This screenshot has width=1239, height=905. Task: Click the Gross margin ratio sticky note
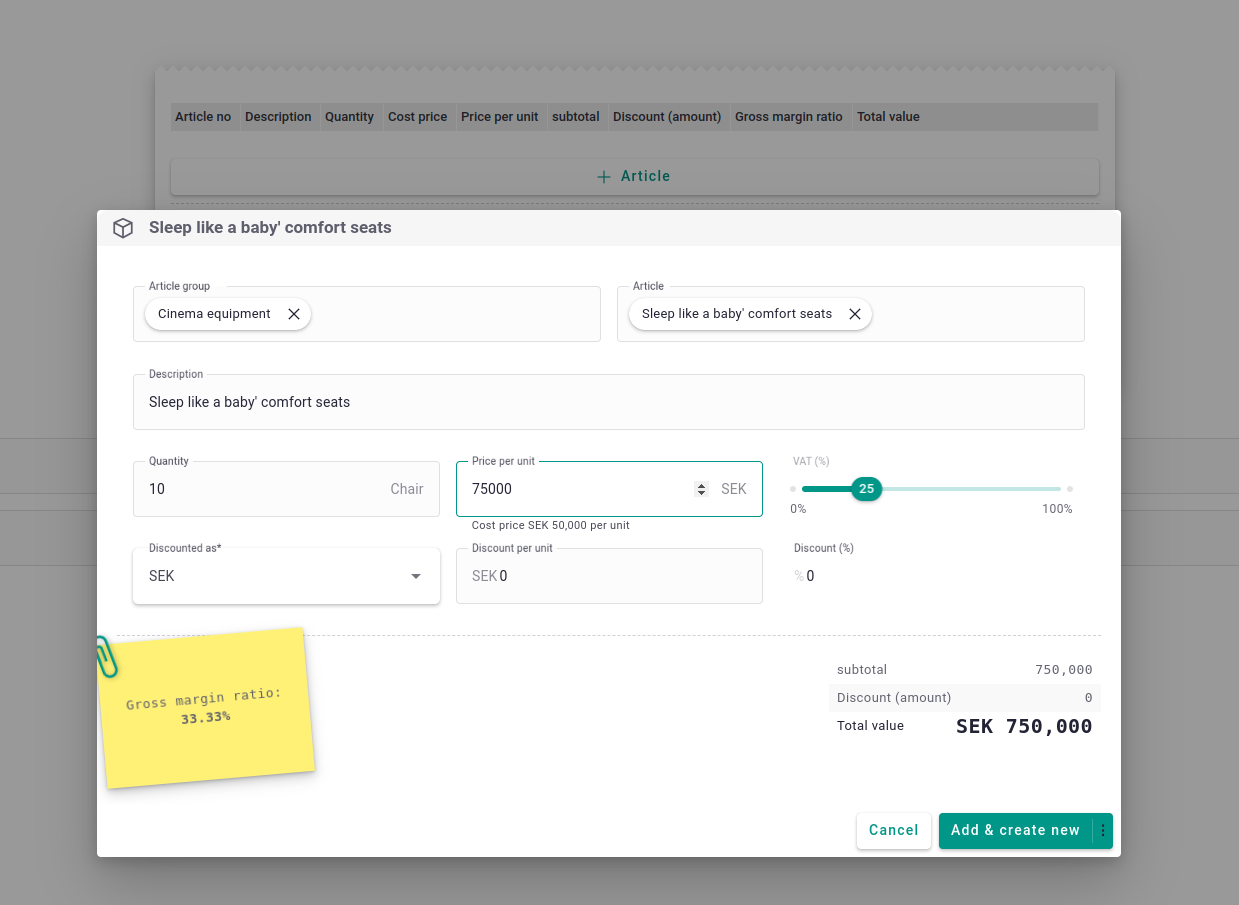207,710
